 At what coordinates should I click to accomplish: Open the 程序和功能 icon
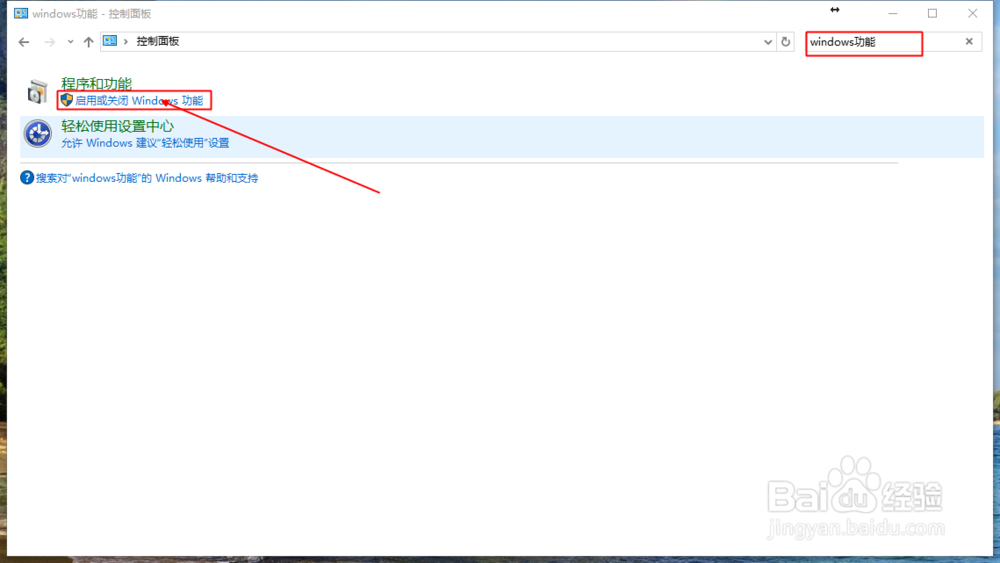pos(38,92)
